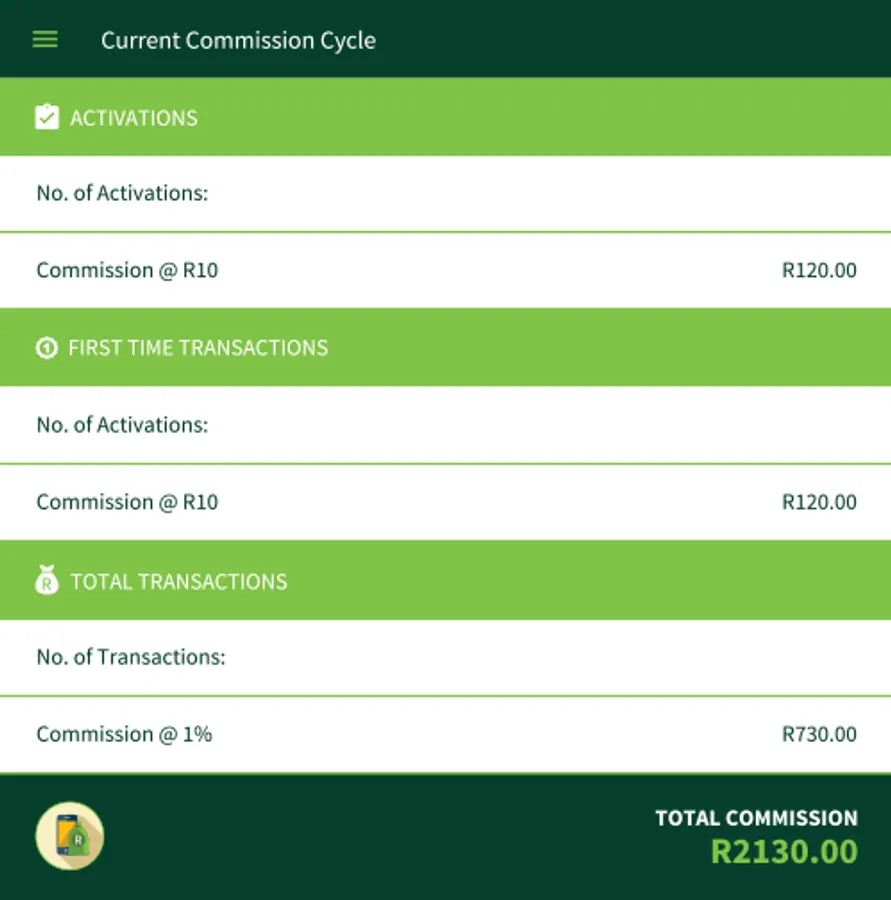
Task: Select the FIRST TIME TRANSACTIONS header
Action: pyautogui.click(x=198, y=348)
